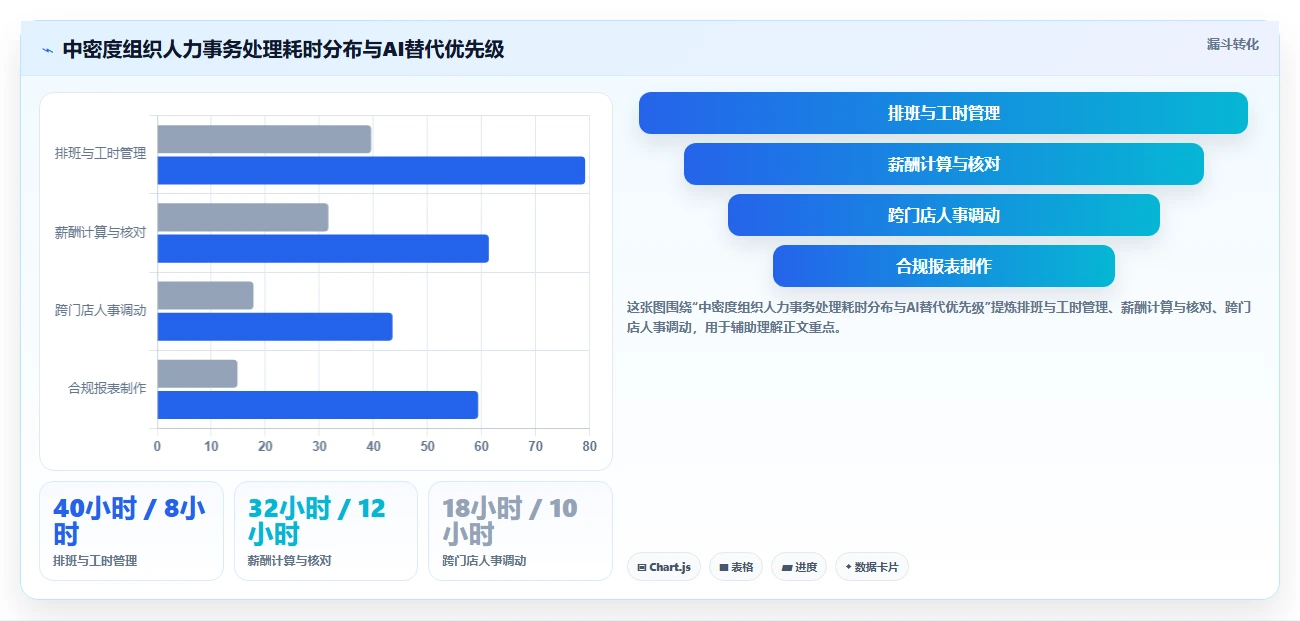Click the gray bar for 薪酬计算与核对
Viewport: 1300px width, 621px height.
click(x=243, y=217)
